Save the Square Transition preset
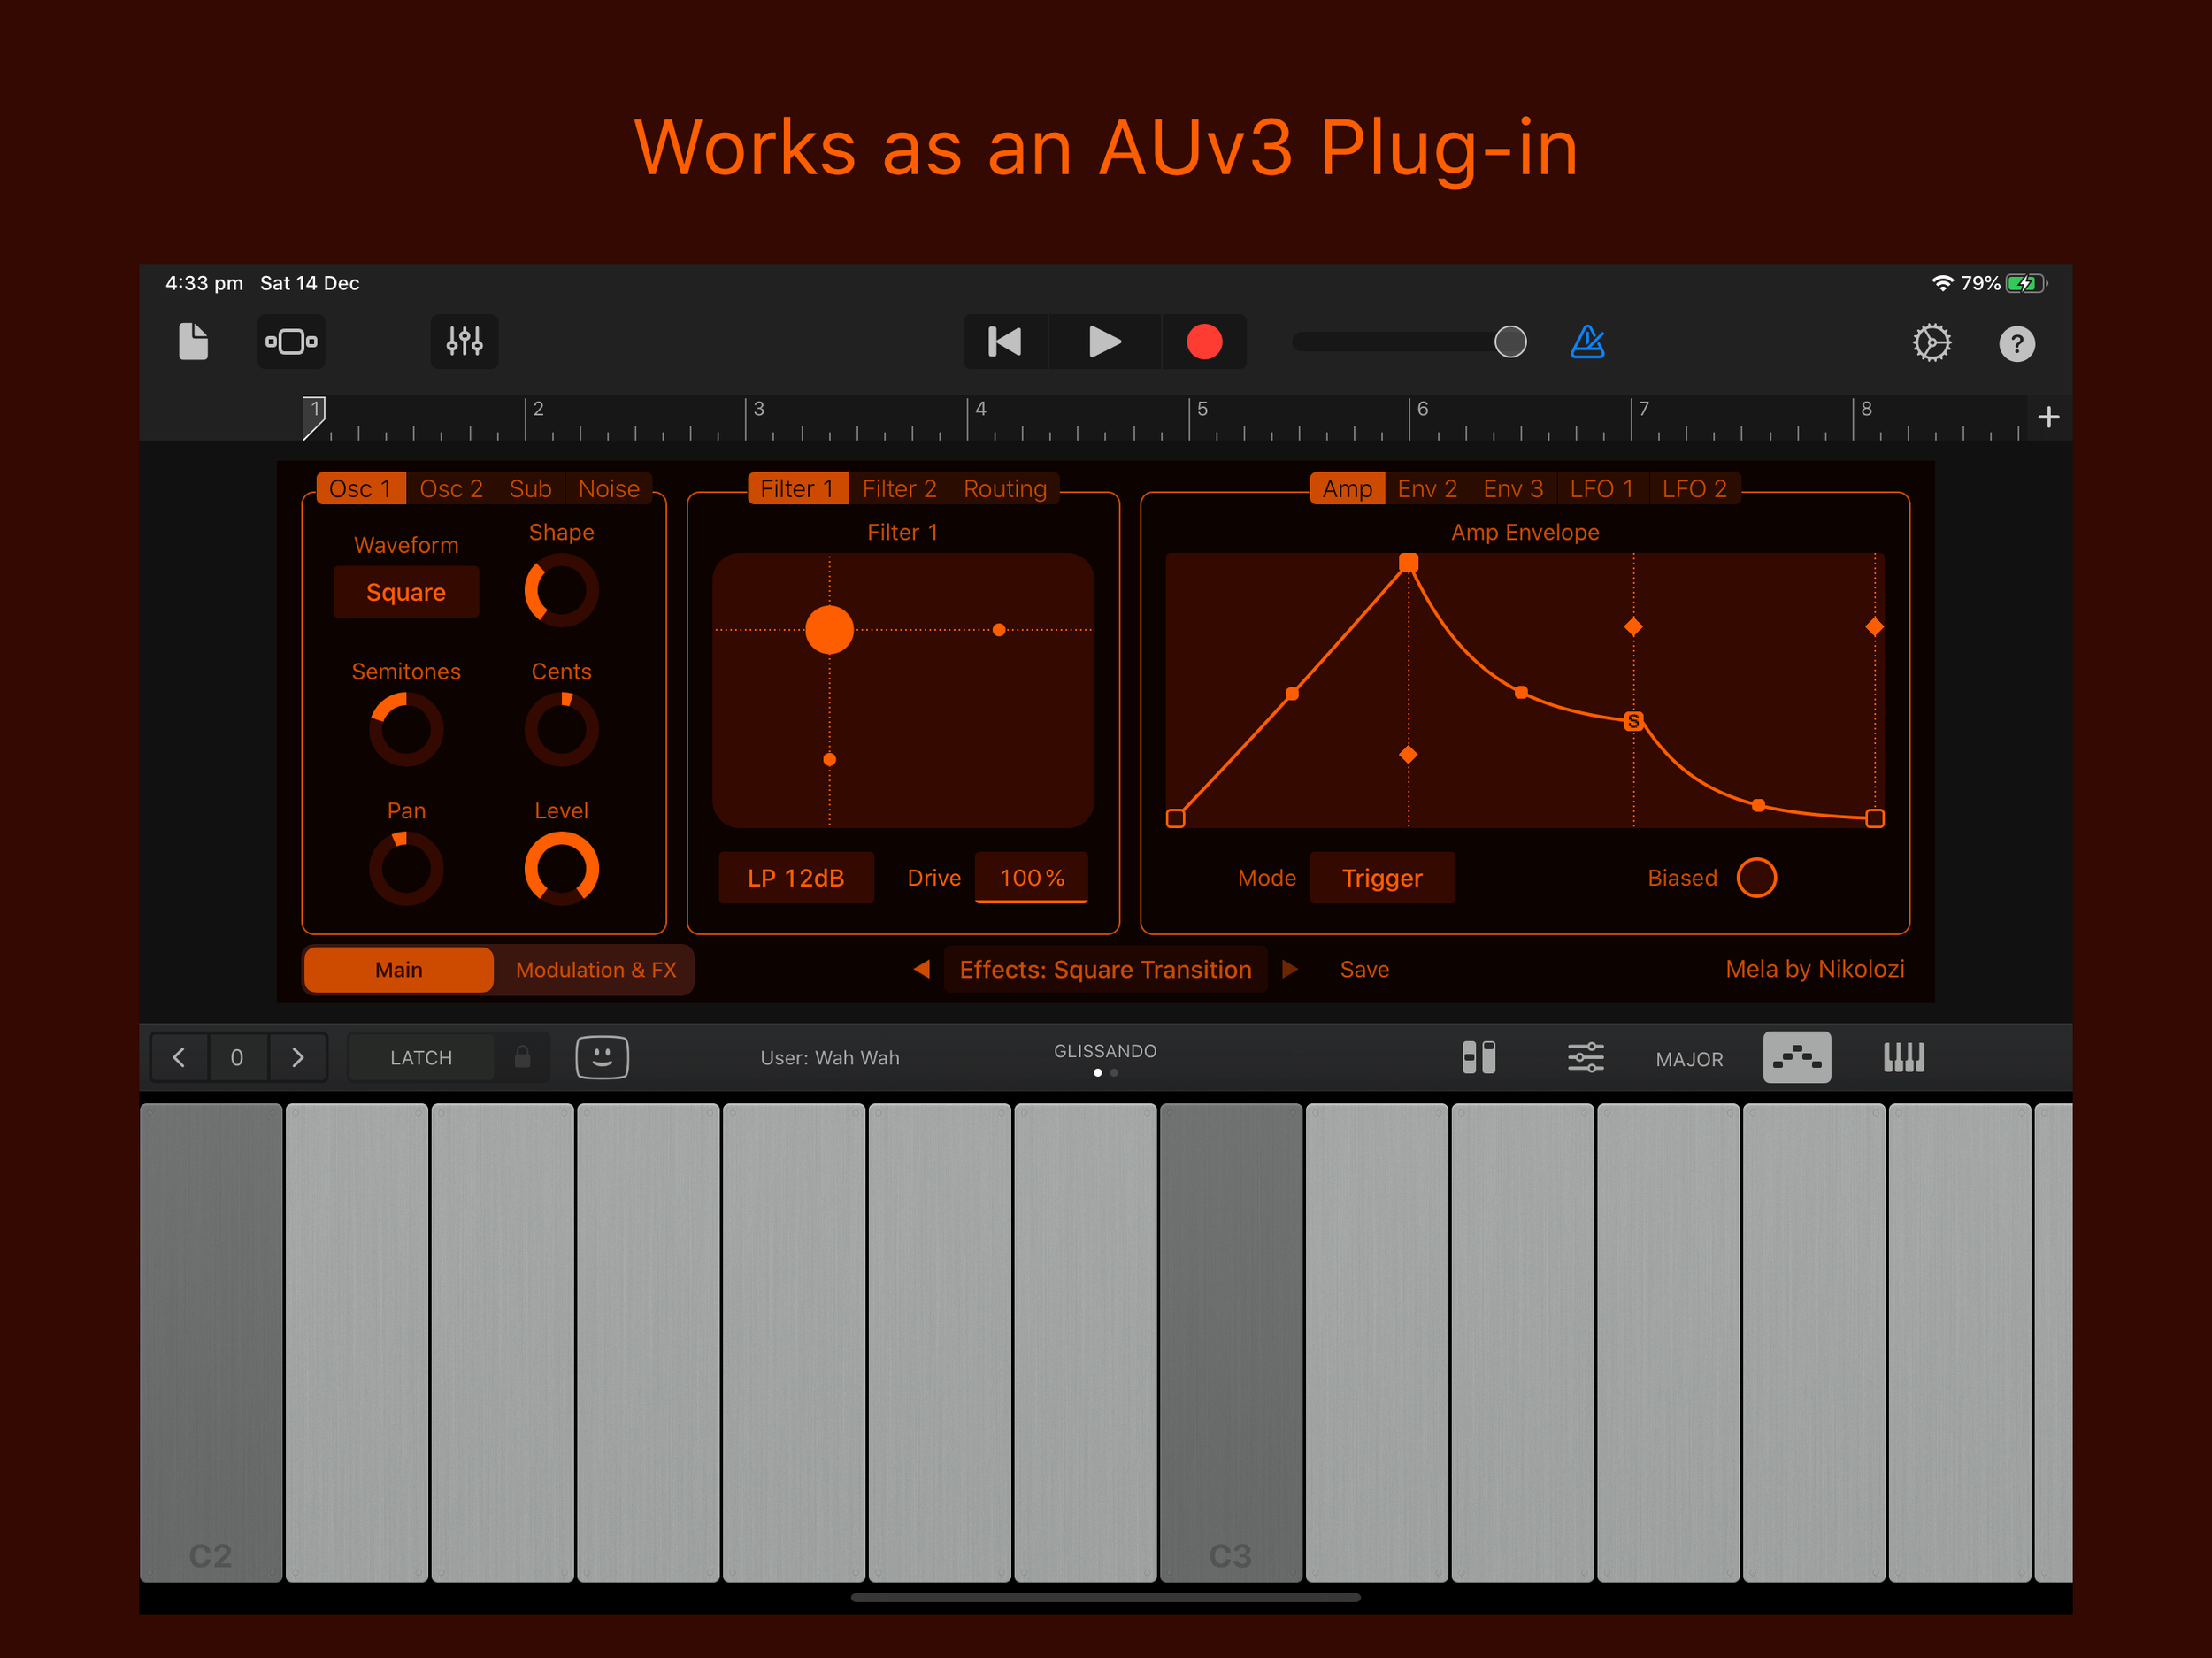Image resolution: width=2212 pixels, height=1658 pixels. (x=1364, y=969)
